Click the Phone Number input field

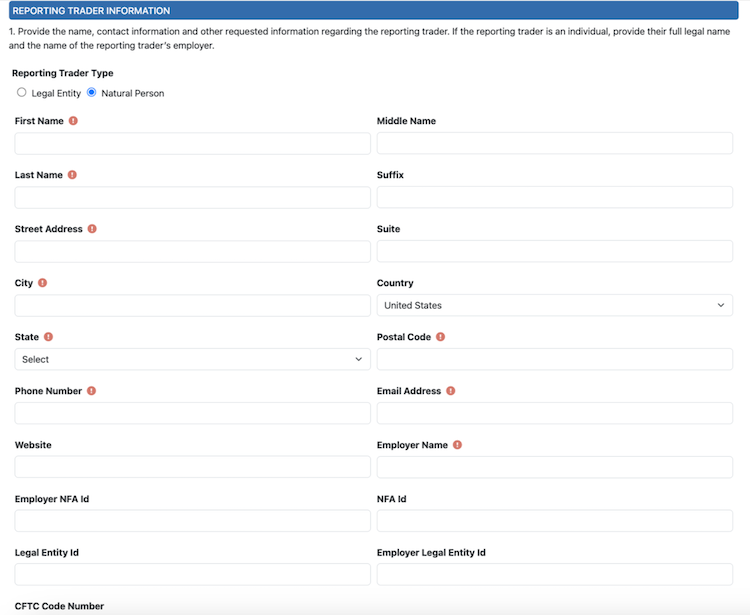[x=193, y=413]
